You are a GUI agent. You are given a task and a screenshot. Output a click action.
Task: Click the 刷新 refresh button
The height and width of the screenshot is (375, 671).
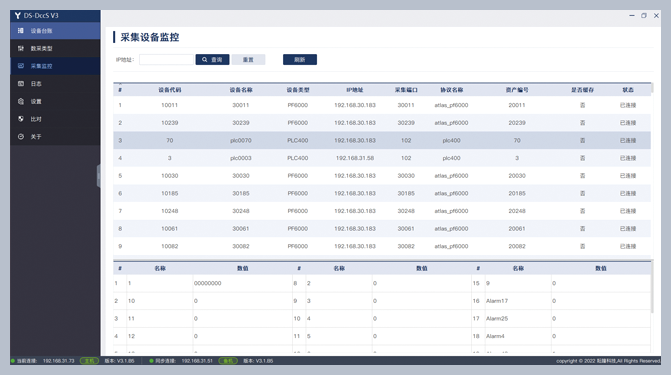tap(300, 60)
